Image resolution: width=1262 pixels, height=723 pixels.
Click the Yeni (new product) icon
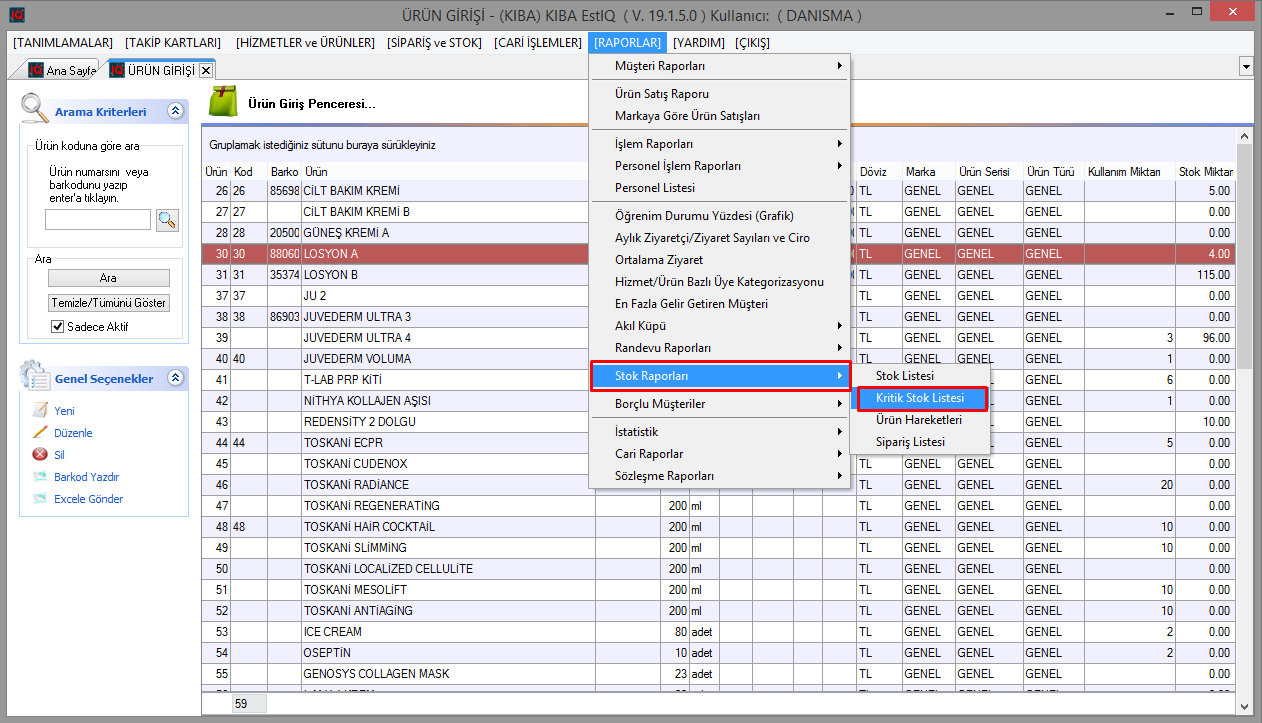coord(40,411)
